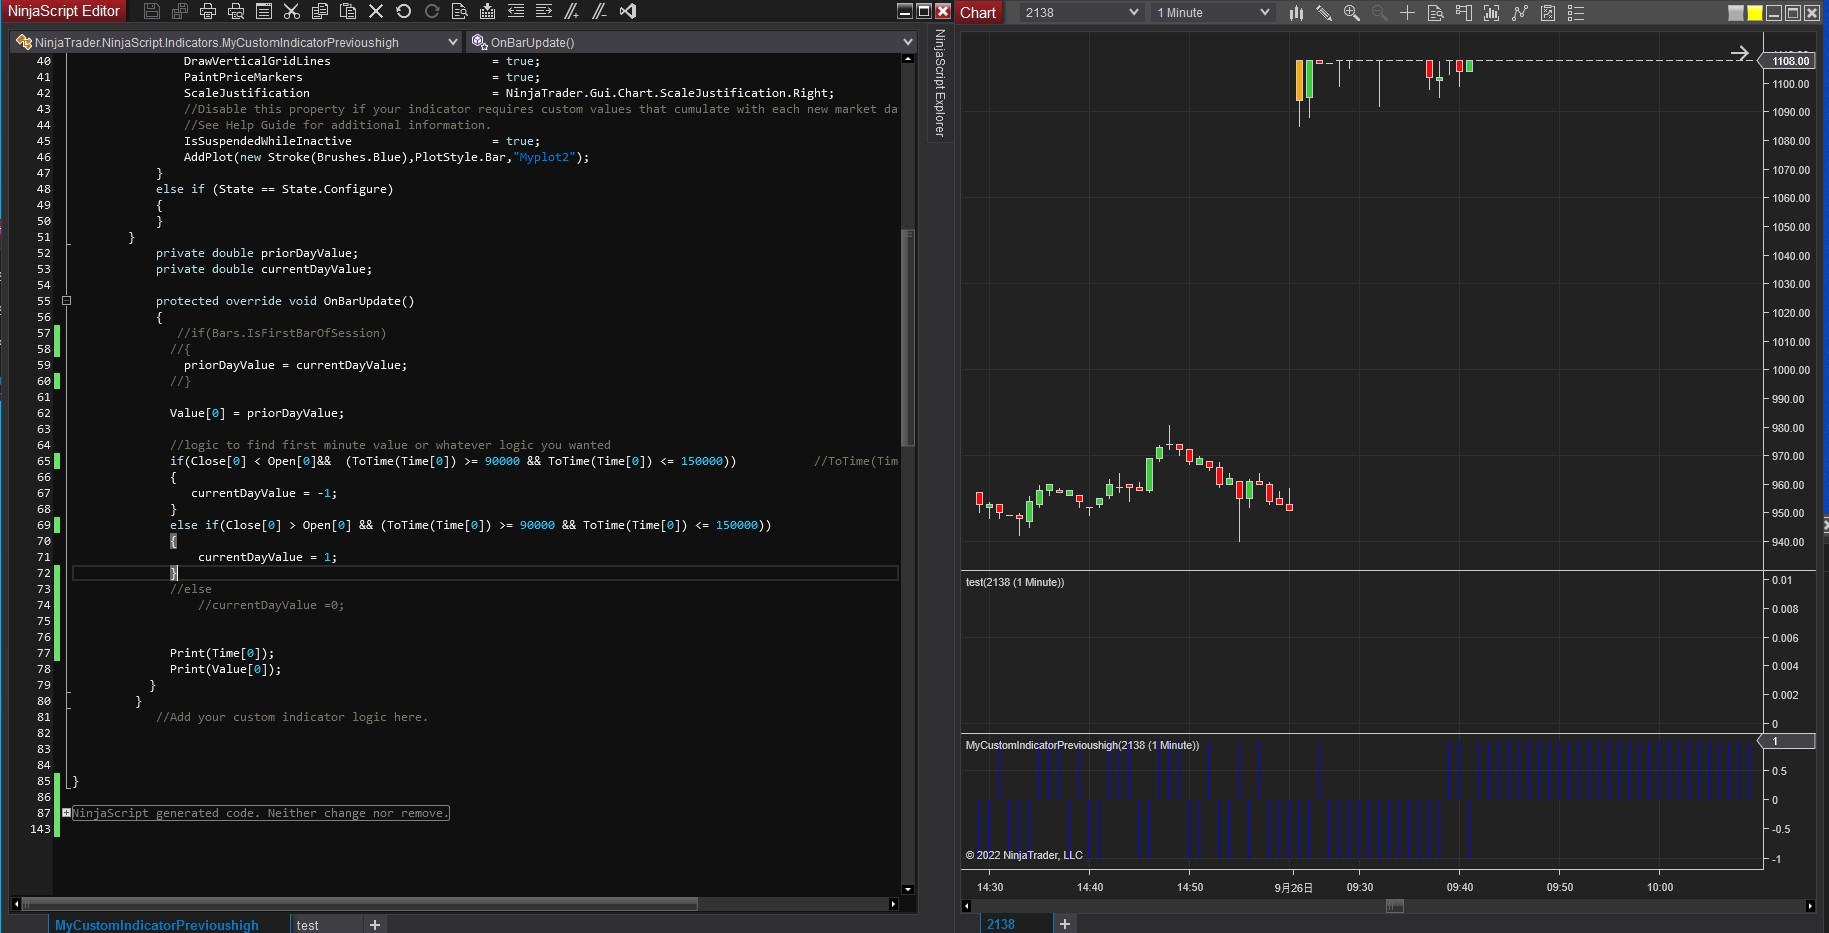1829x933 pixels.
Task: Select the chart Drawing Tools pencil icon
Action: tap(1324, 13)
